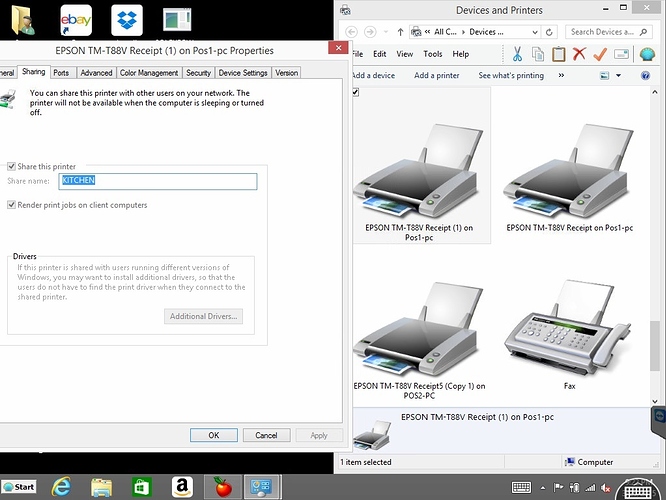Click the blue Help question mark icon
666x500 pixels.
(645, 76)
